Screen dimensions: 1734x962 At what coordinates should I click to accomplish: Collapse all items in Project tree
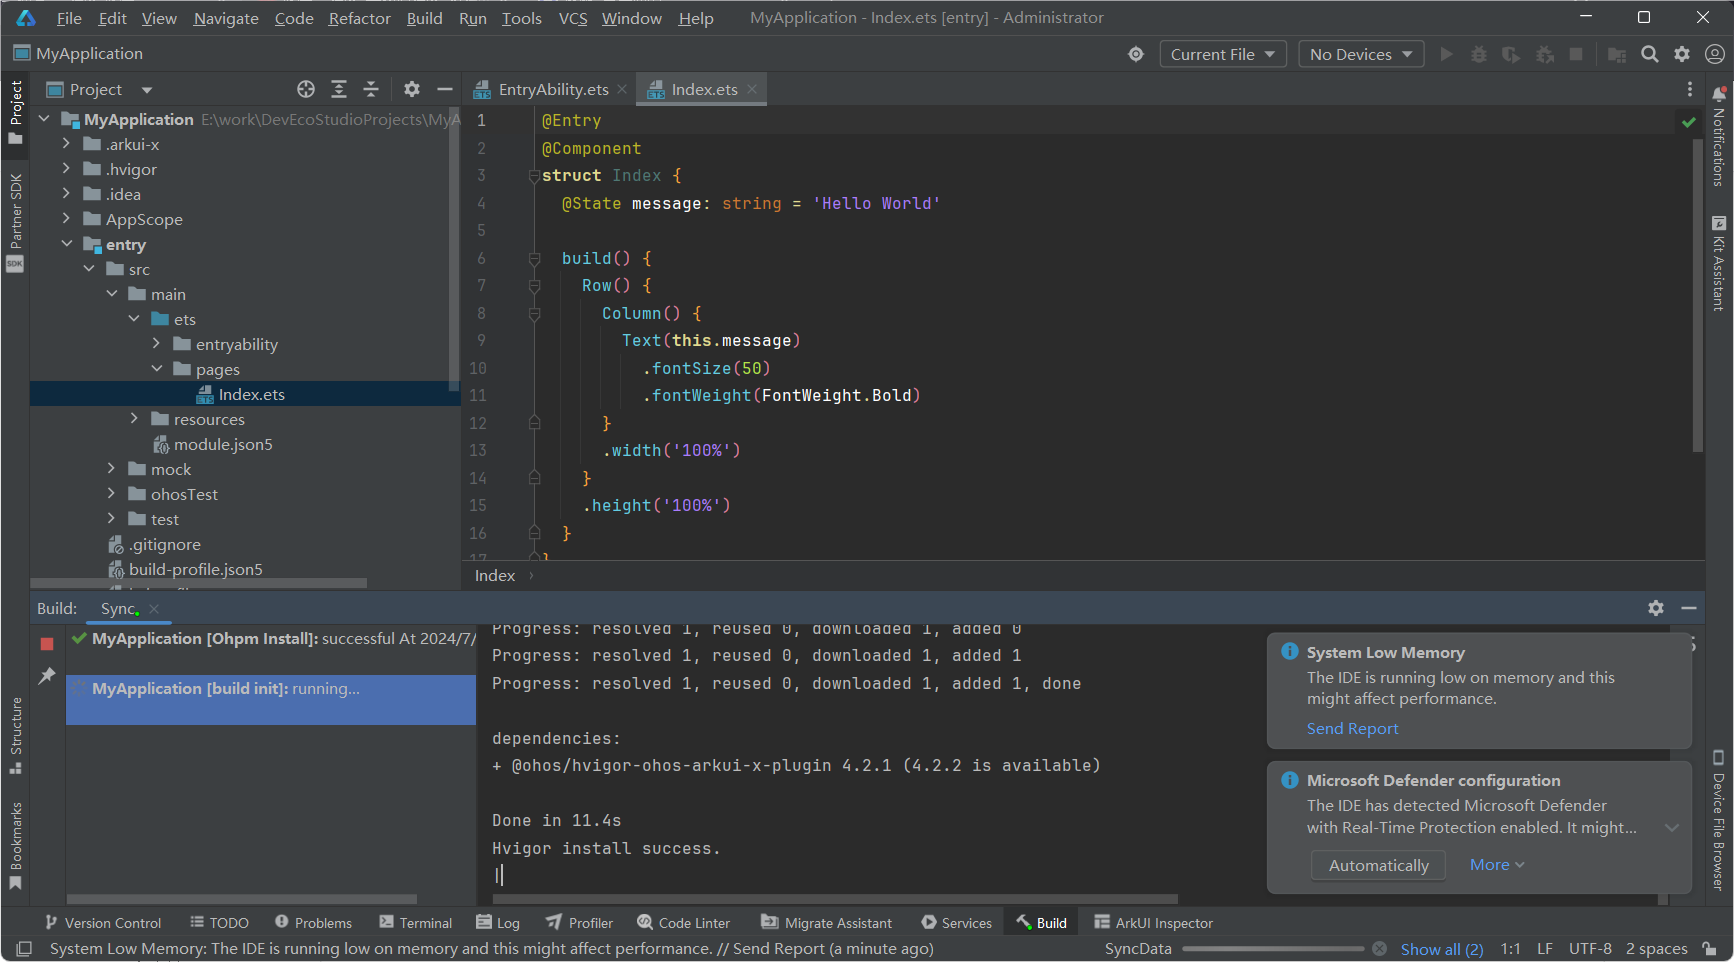371,89
